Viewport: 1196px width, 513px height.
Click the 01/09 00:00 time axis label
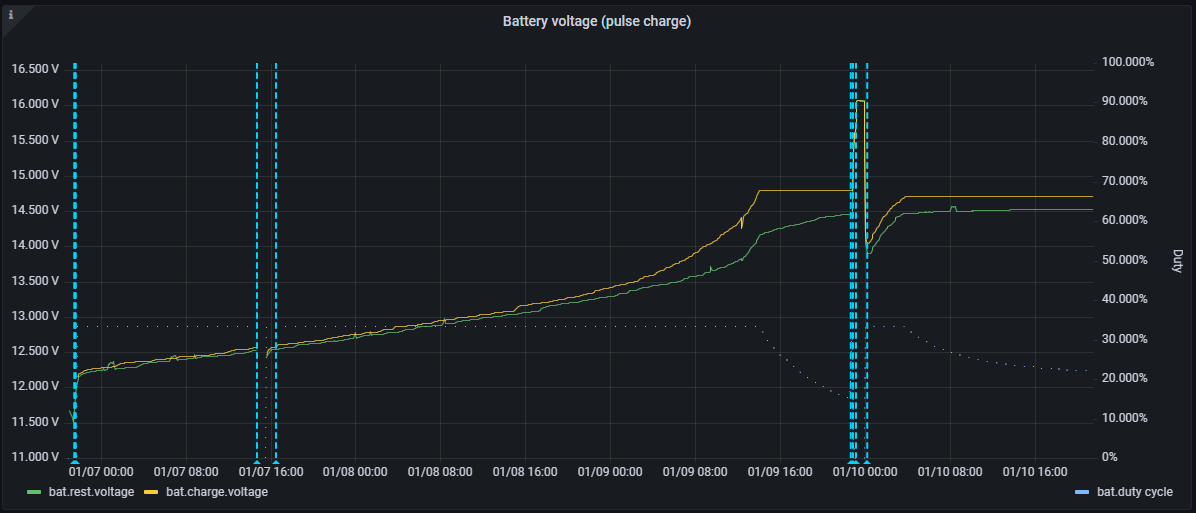[x=610, y=470]
